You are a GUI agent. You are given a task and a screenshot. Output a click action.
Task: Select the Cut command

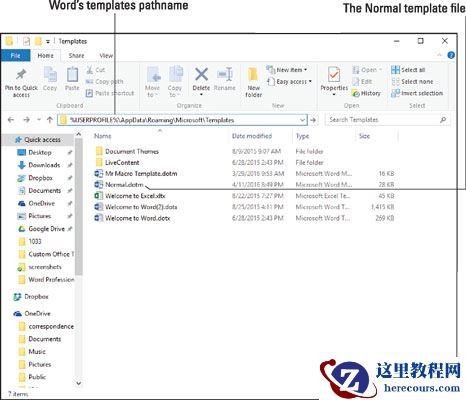click(96, 70)
